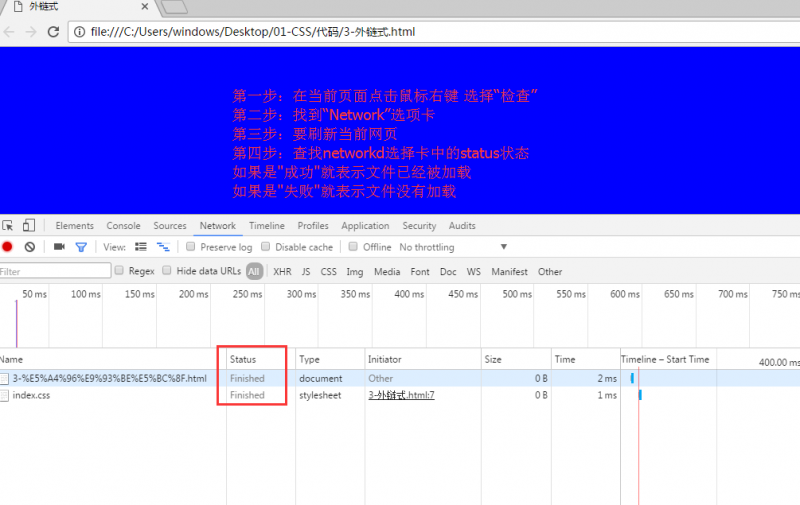Check the Disable cache option

[266, 247]
